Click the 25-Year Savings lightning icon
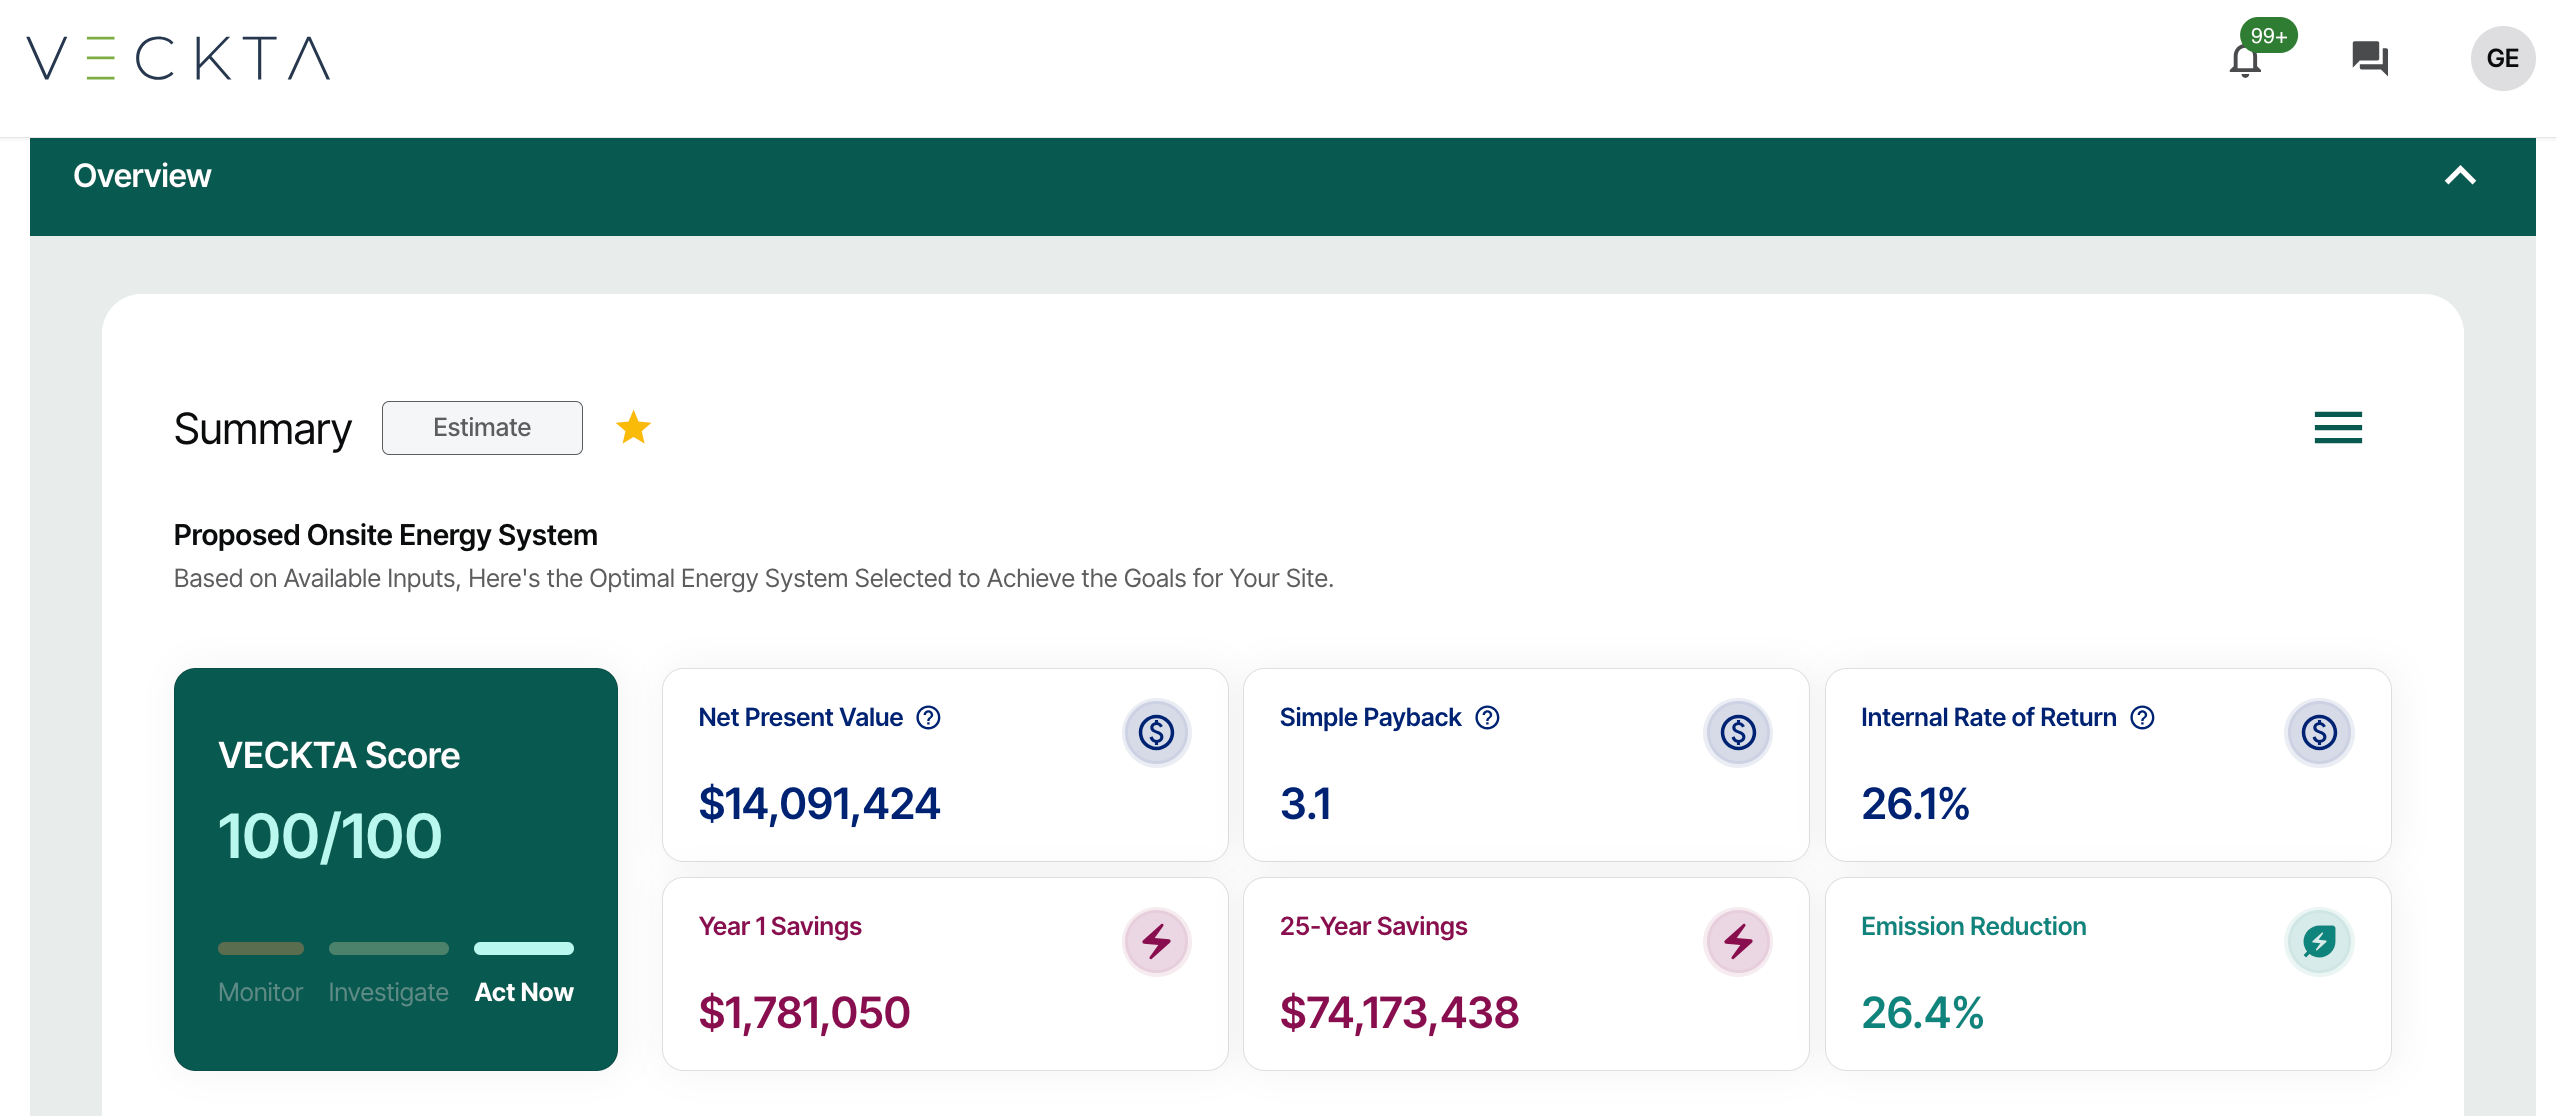 tap(1738, 942)
